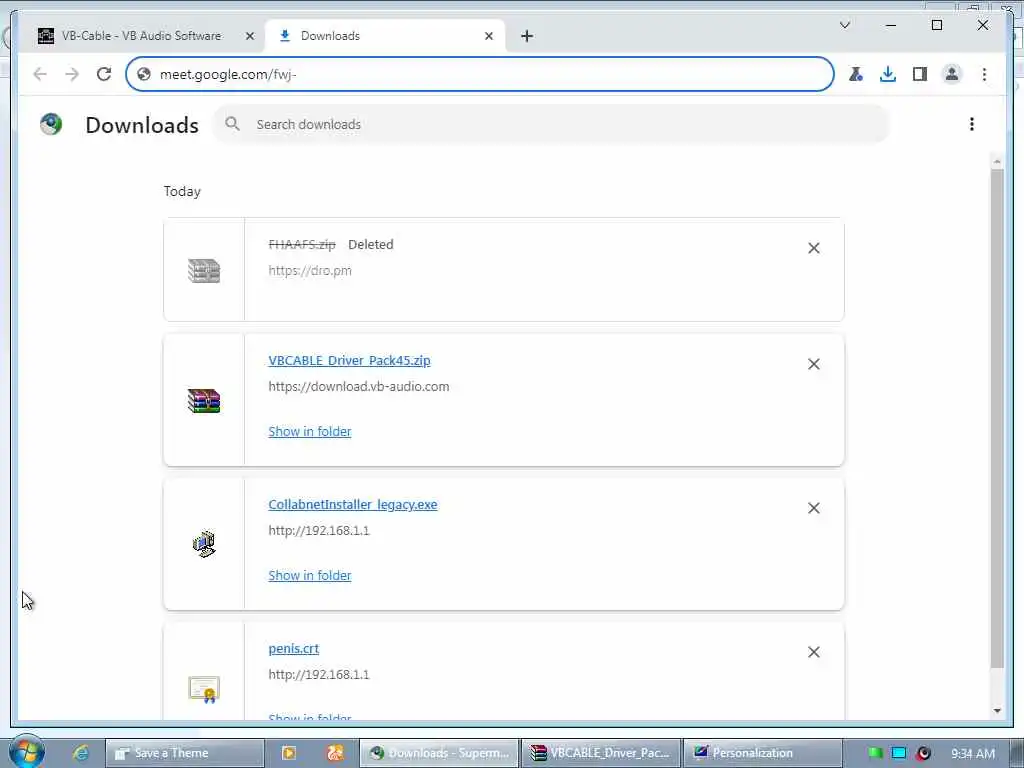Remove CollabnetInstaller_legacy.exe from the list
Viewport: 1024px width, 768px height.
coord(814,508)
